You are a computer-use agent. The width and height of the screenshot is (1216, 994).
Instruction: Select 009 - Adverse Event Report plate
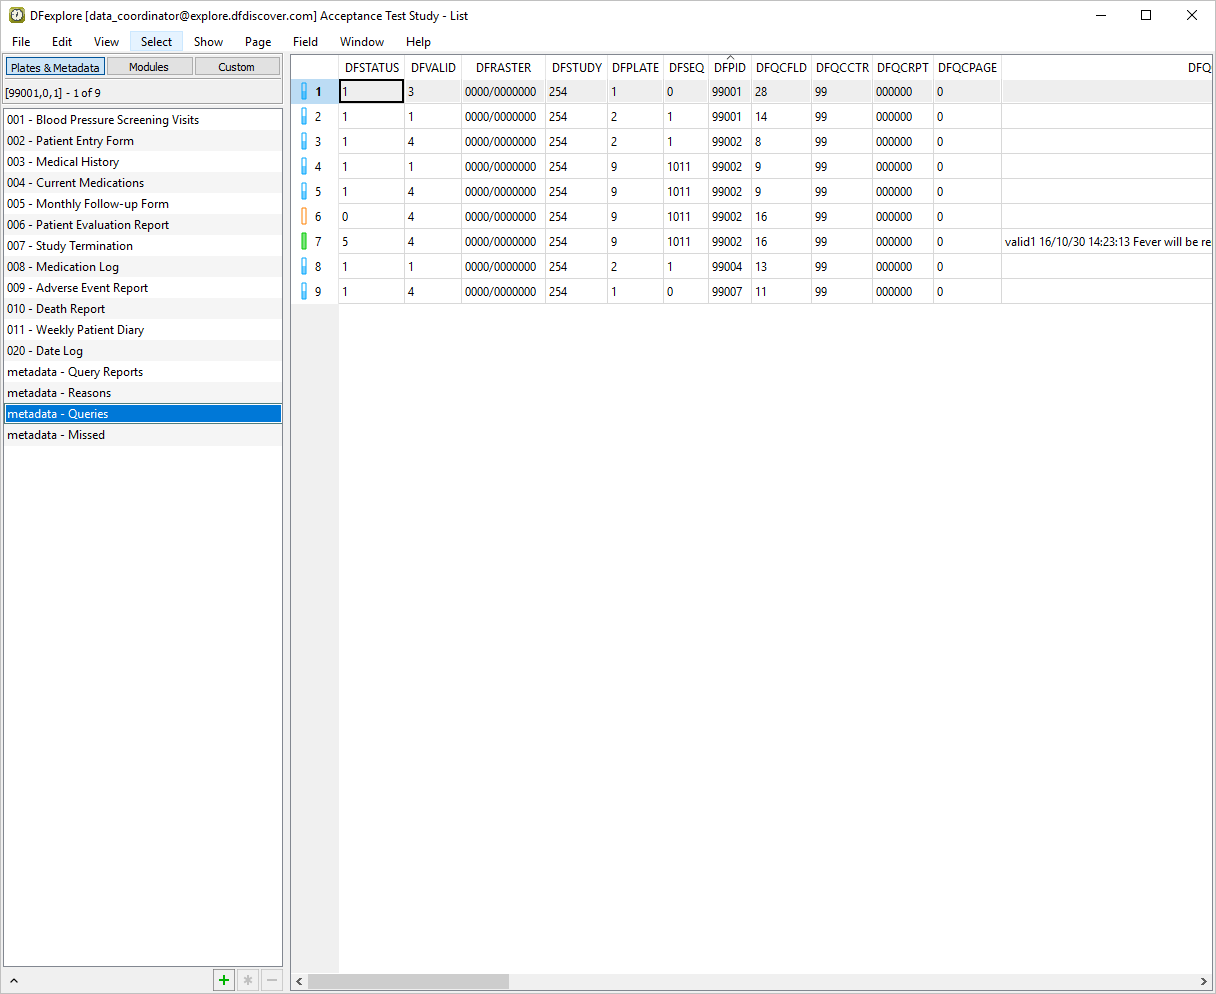coord(77,288)
